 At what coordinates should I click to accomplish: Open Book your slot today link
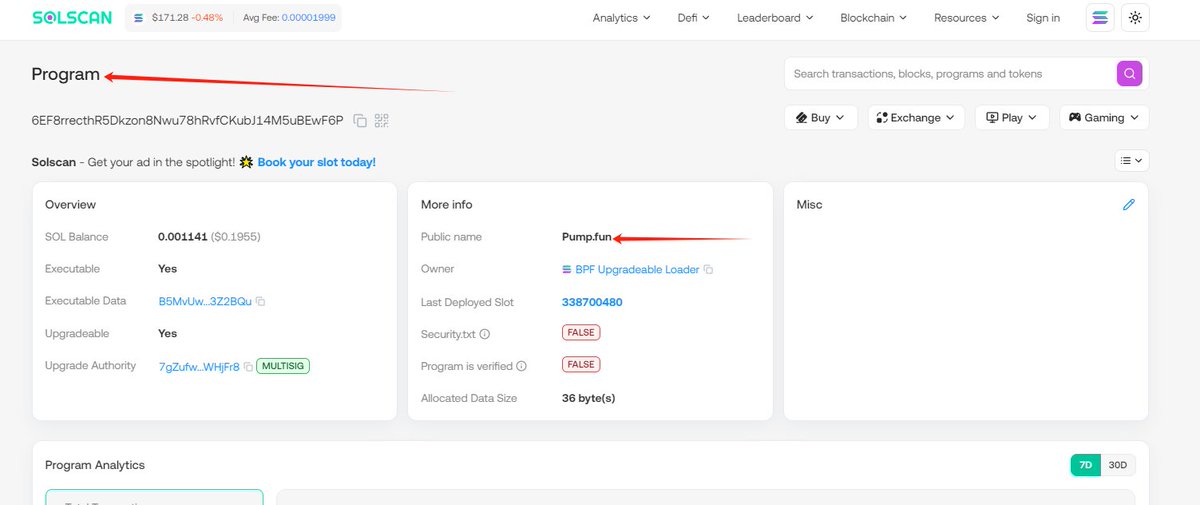(317, 162)
